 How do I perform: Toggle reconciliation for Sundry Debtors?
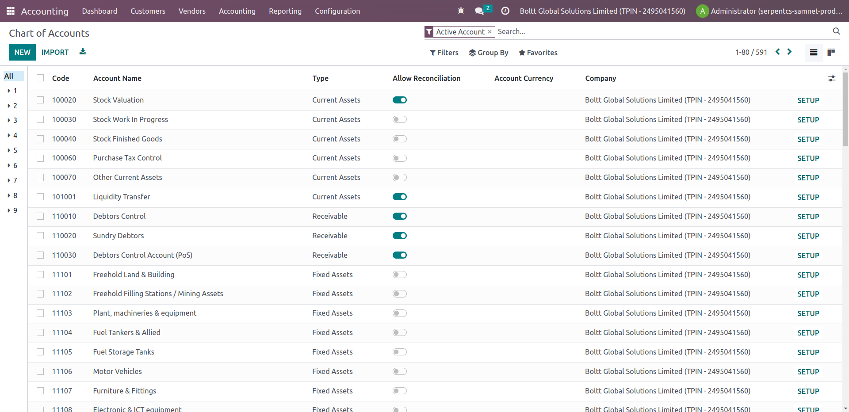click(x=400, y=236)
